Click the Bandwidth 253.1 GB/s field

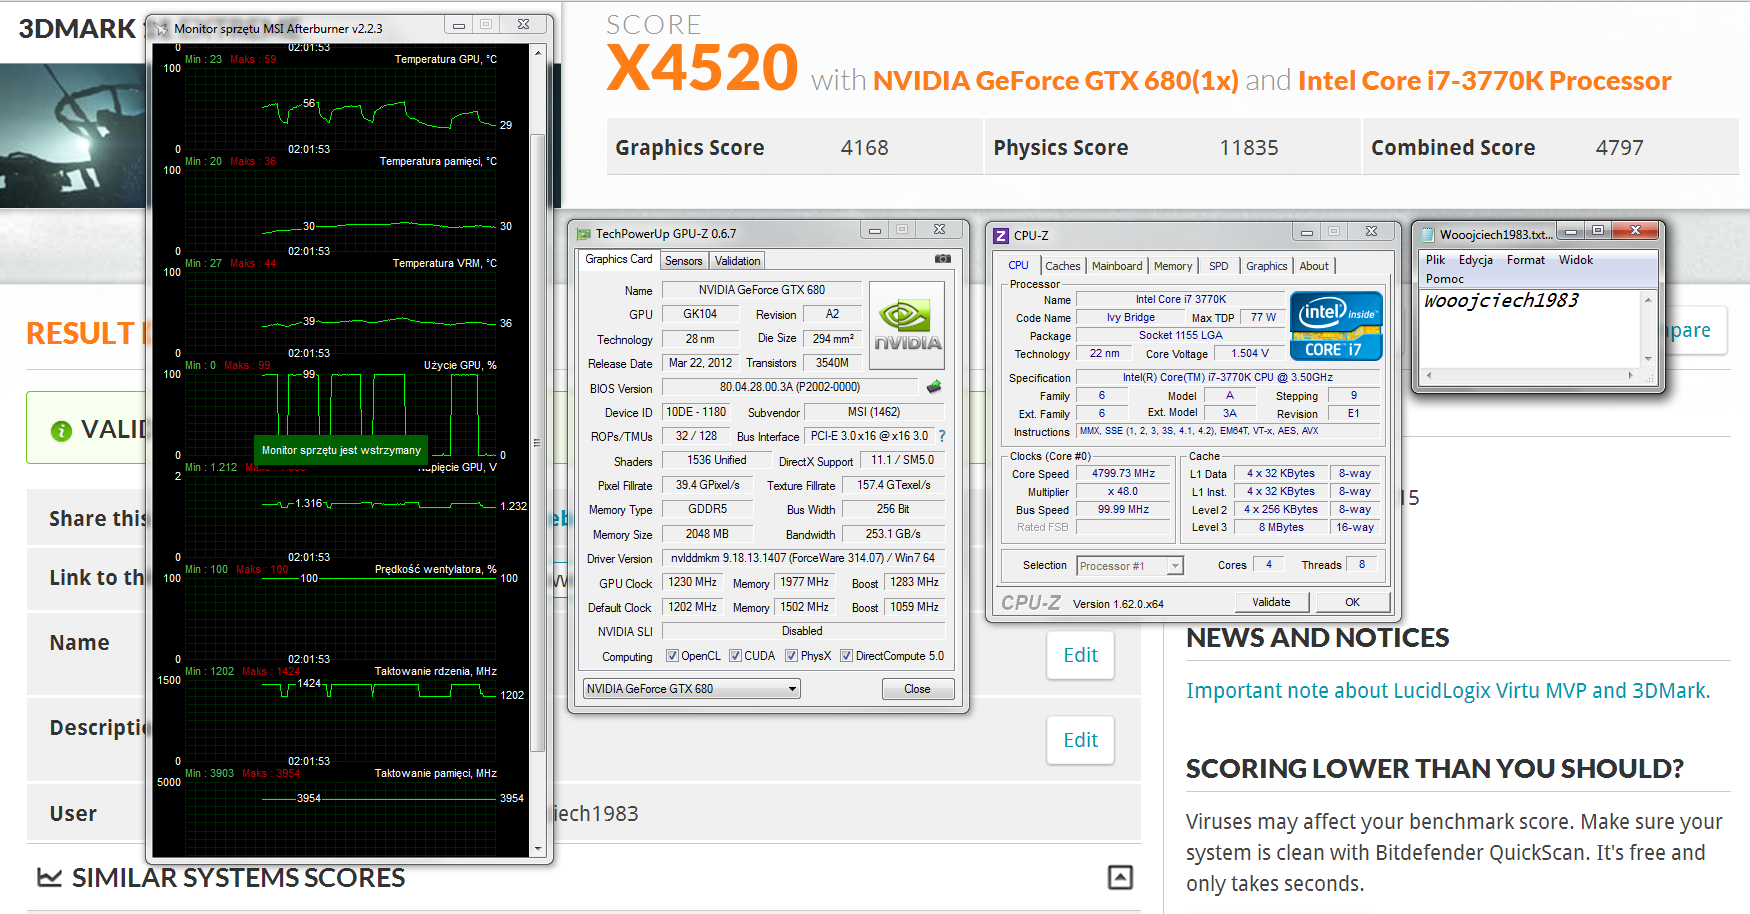893,534
